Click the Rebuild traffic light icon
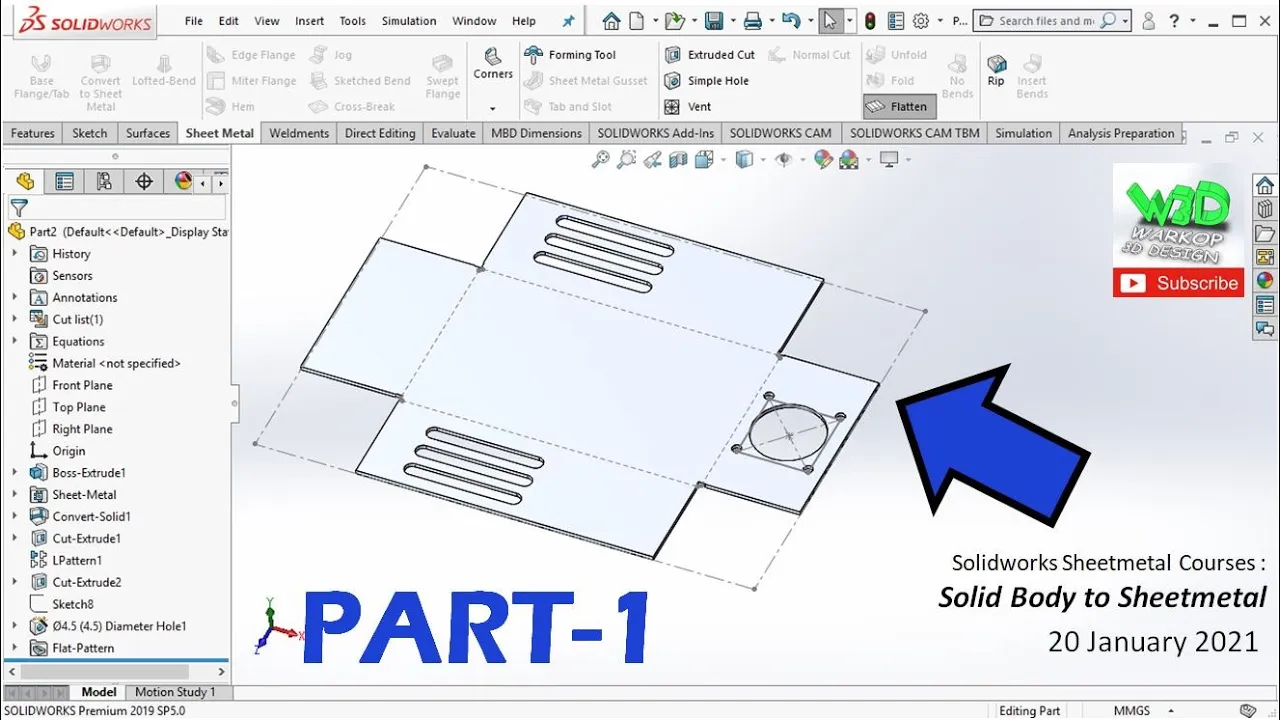 click(870, 20)
